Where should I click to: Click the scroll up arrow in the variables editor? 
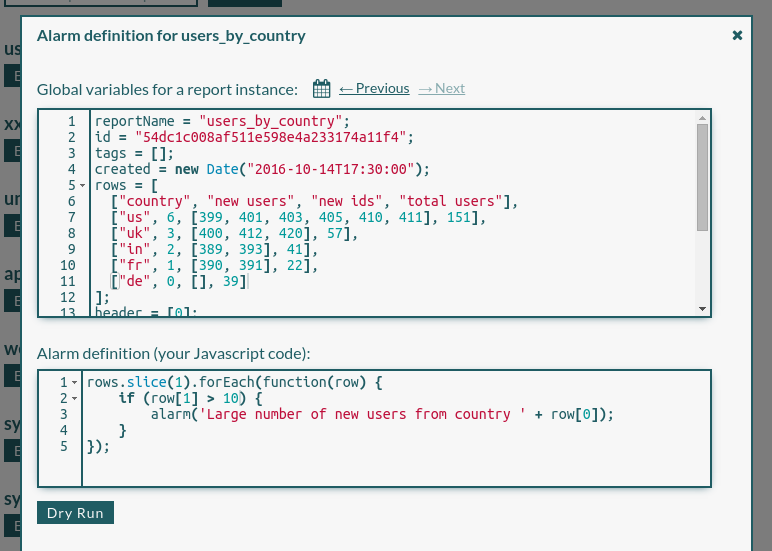(703, 118)
